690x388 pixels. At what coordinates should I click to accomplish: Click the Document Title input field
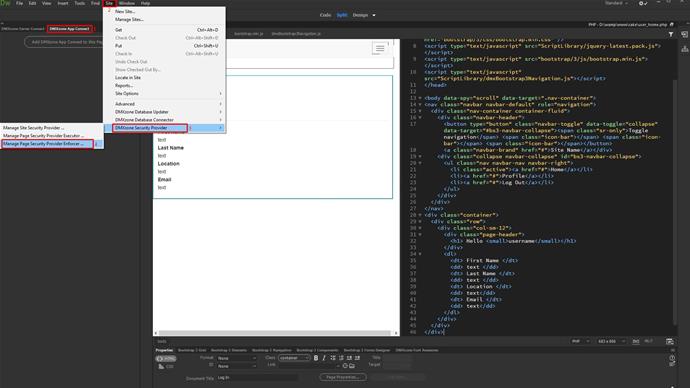(x=257, y=377)
